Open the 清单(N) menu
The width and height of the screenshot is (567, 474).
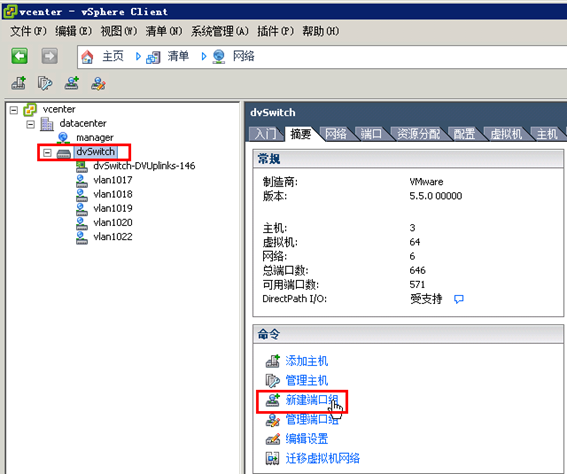tap(164, 31)
